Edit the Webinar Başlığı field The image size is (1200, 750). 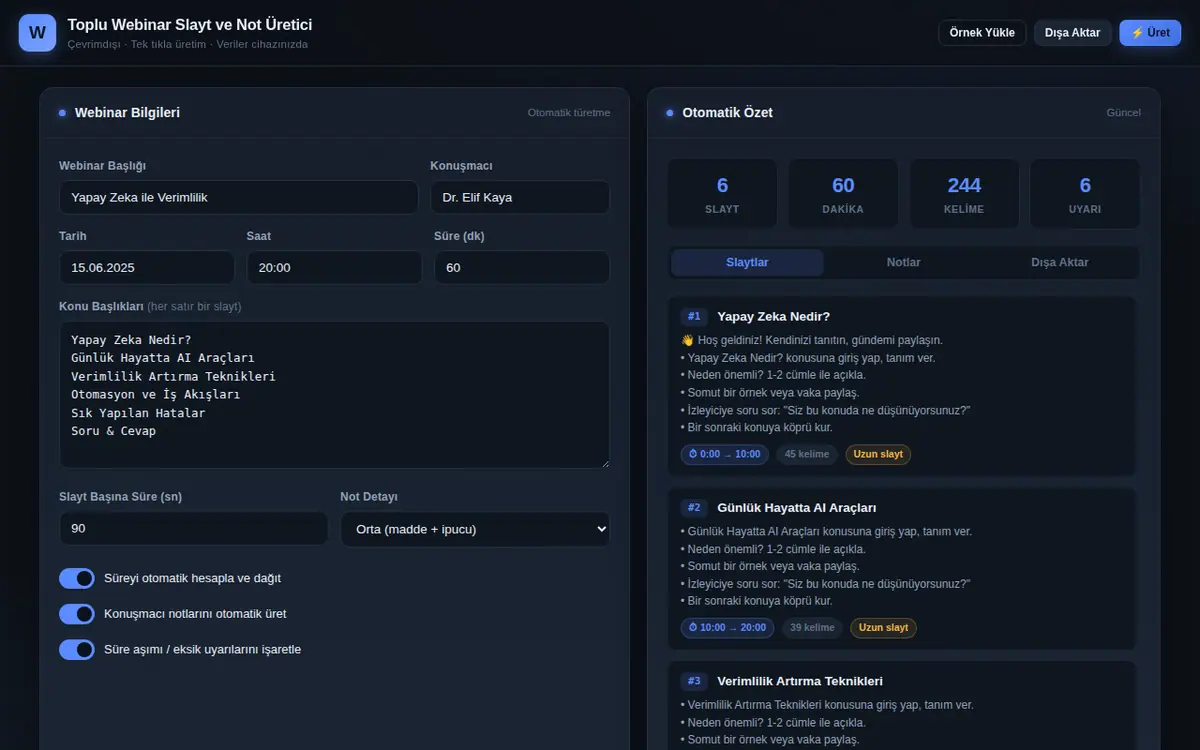click(x=239, y=197)
